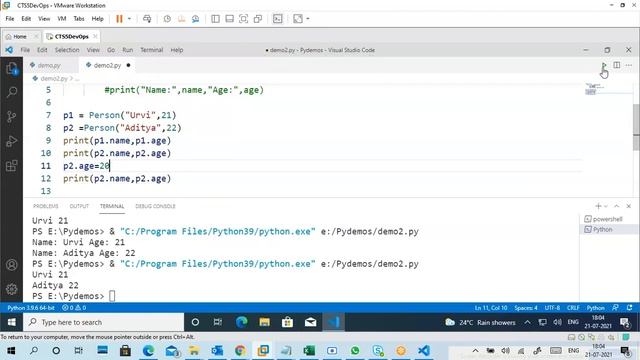640x360 pixels.
Task: Open WhatsApp on host taskbar
Action: (355, 351)
